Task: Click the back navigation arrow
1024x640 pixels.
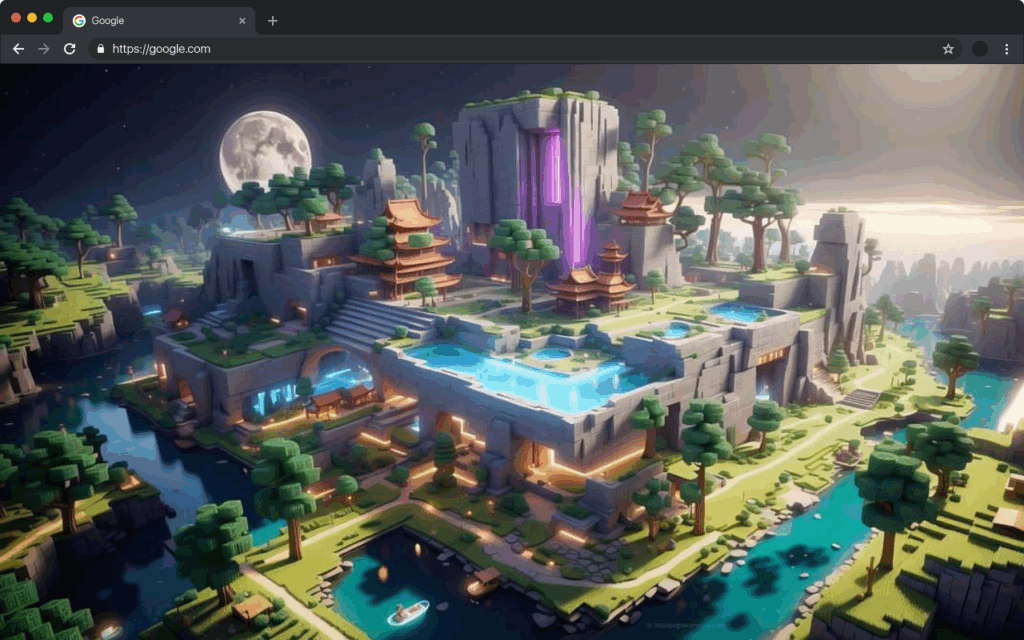Action: 18,48
